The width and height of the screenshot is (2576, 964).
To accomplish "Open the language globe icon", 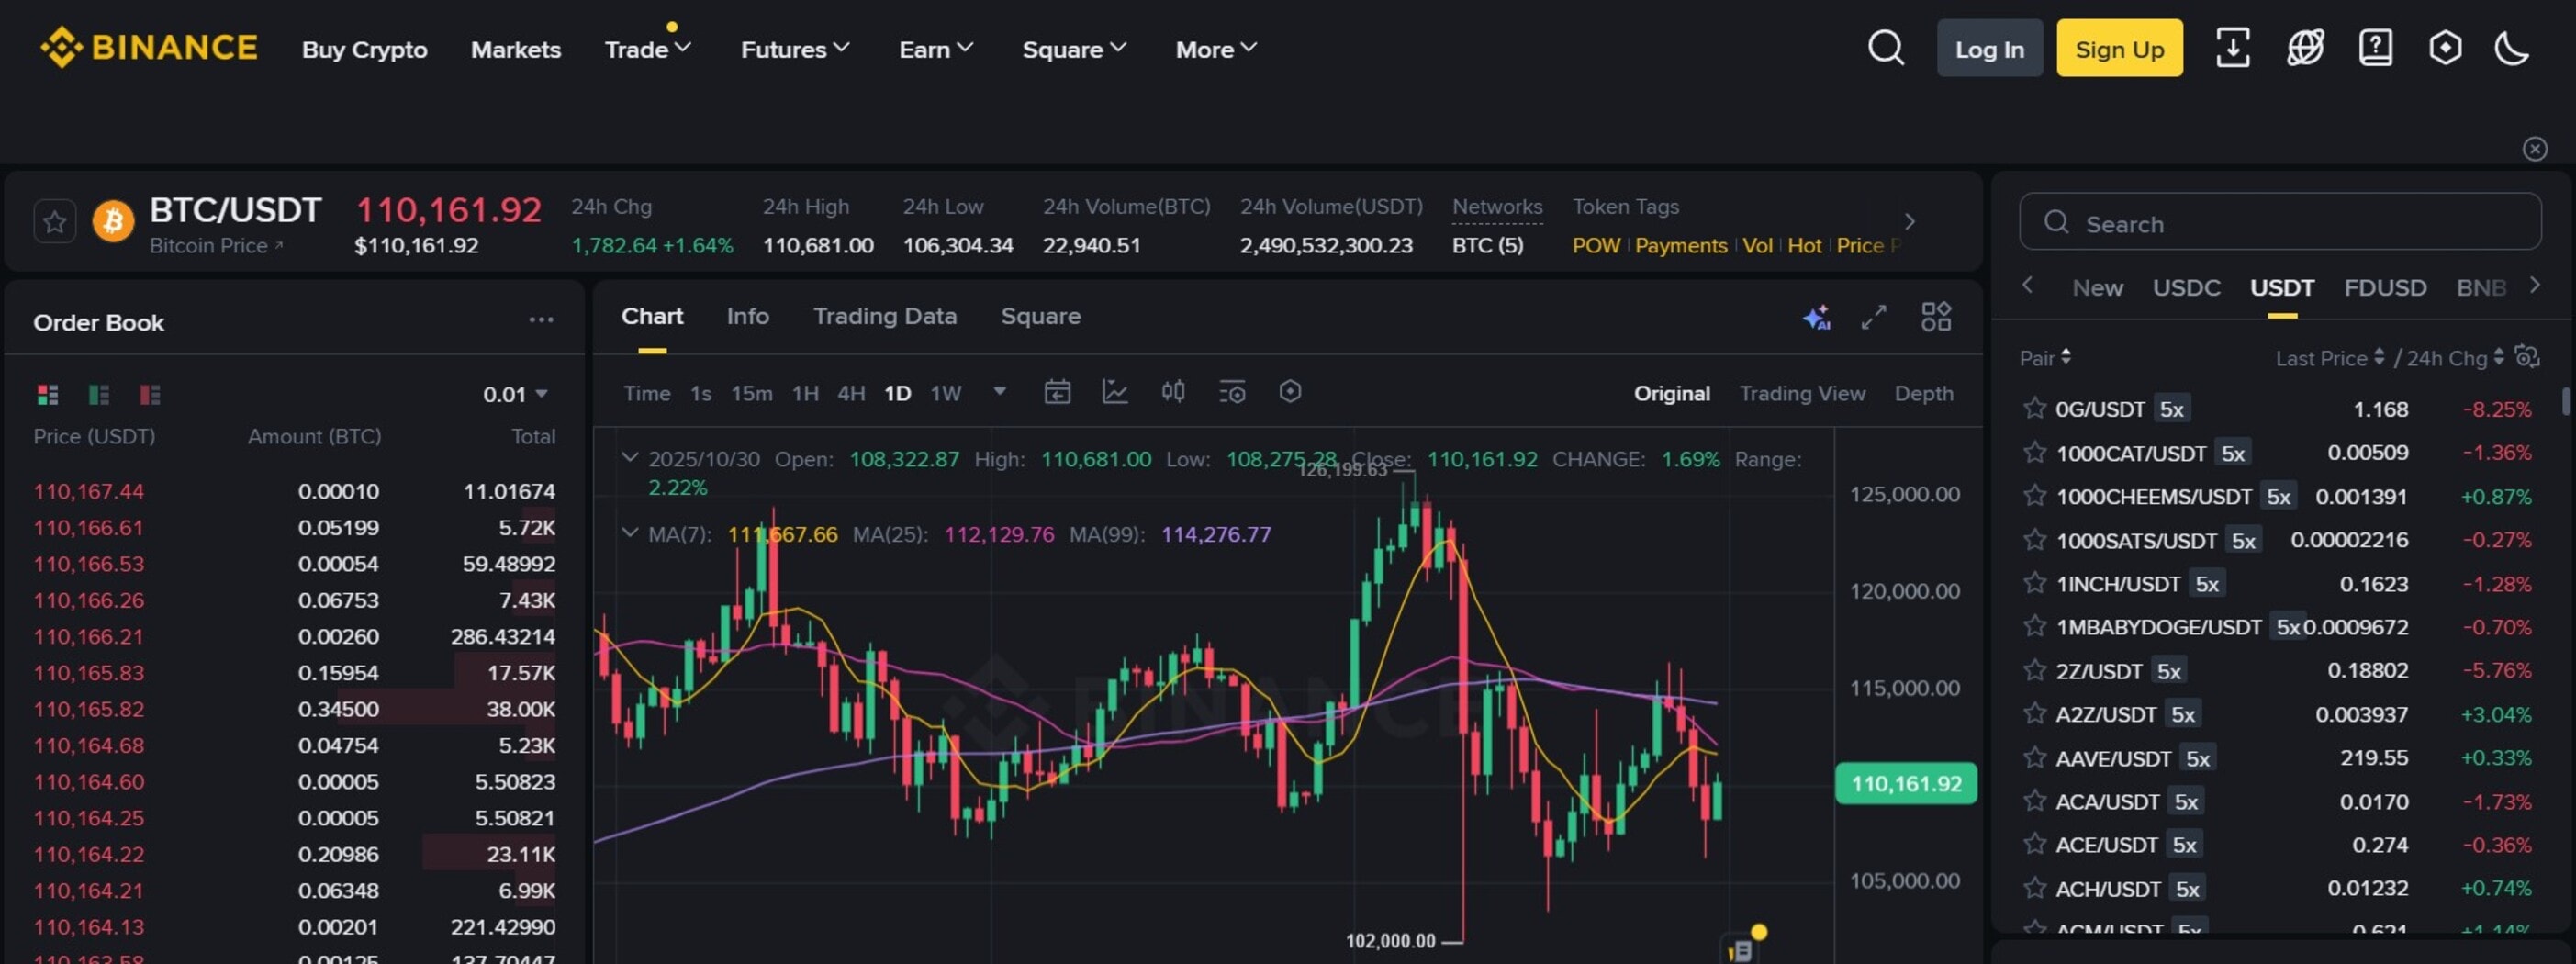I will 2305,47.
